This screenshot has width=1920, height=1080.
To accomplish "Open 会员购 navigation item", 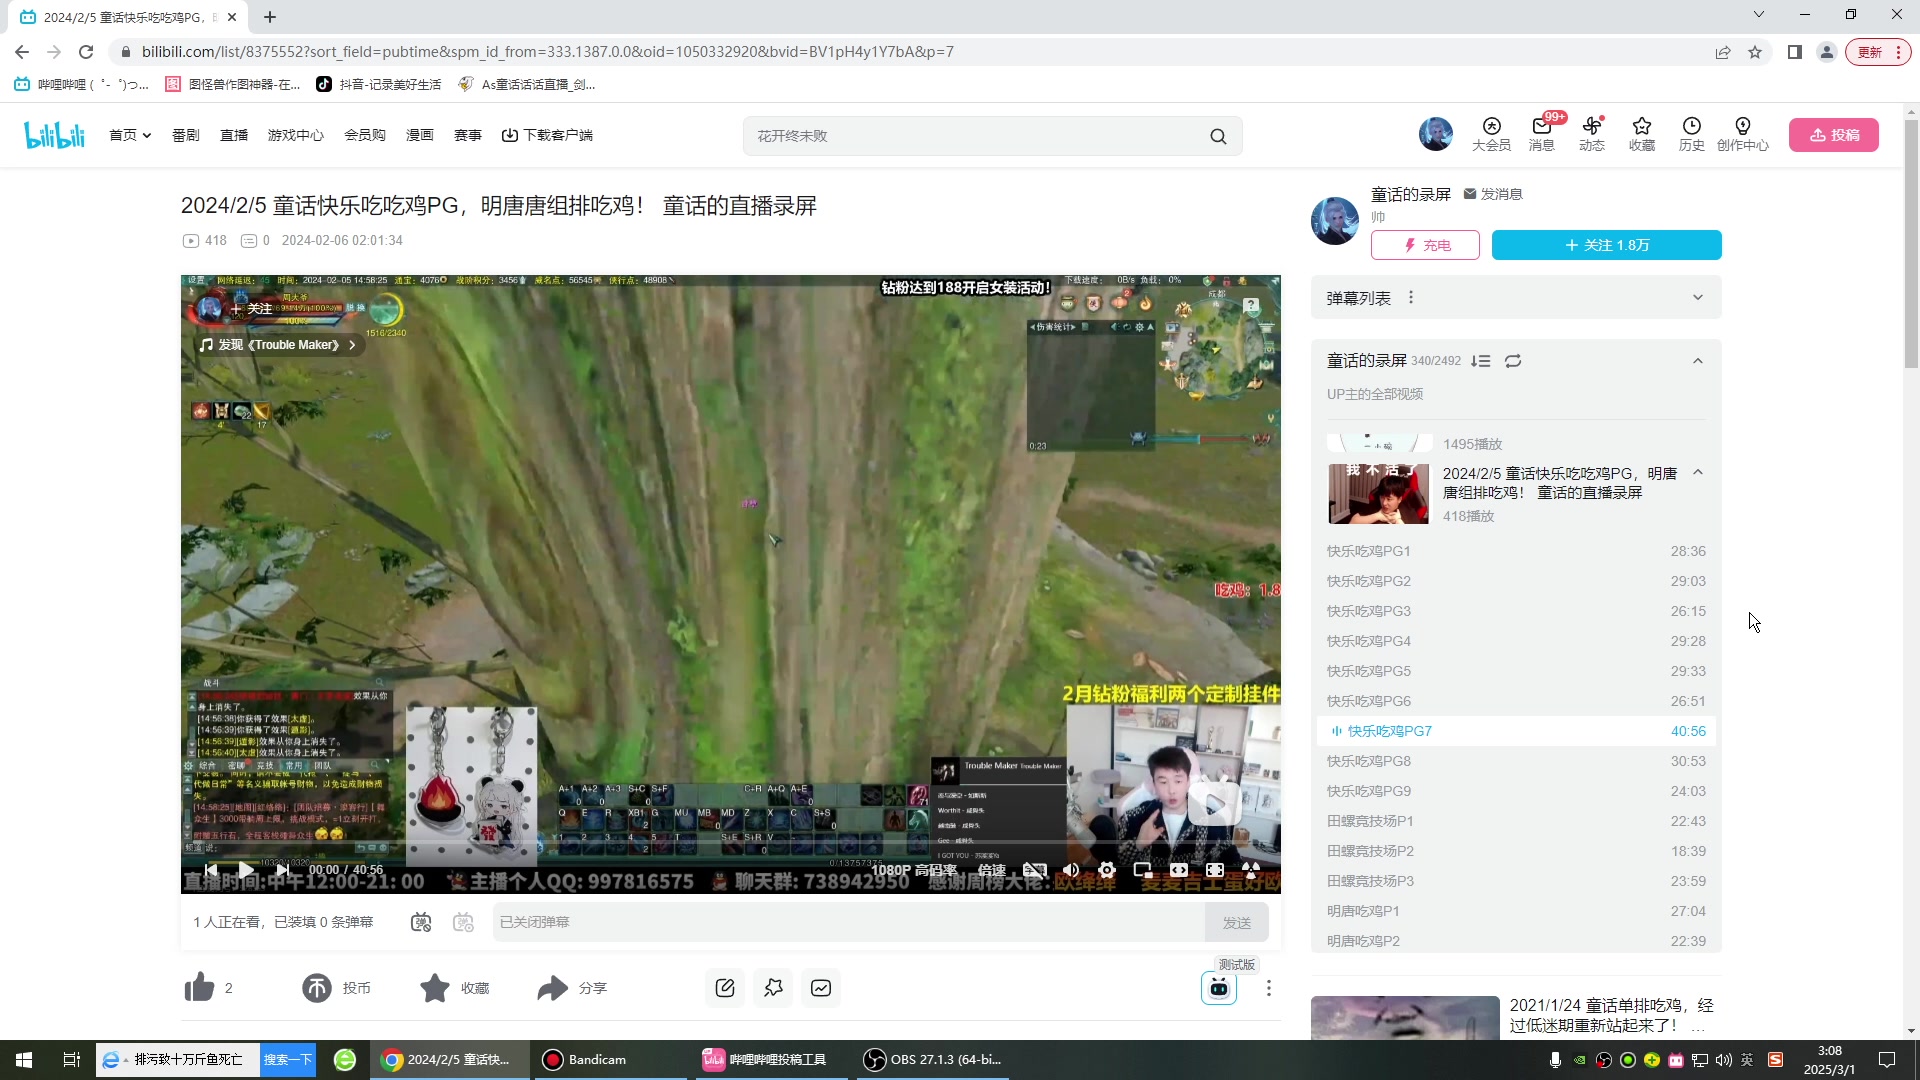I will coord(365,135).
